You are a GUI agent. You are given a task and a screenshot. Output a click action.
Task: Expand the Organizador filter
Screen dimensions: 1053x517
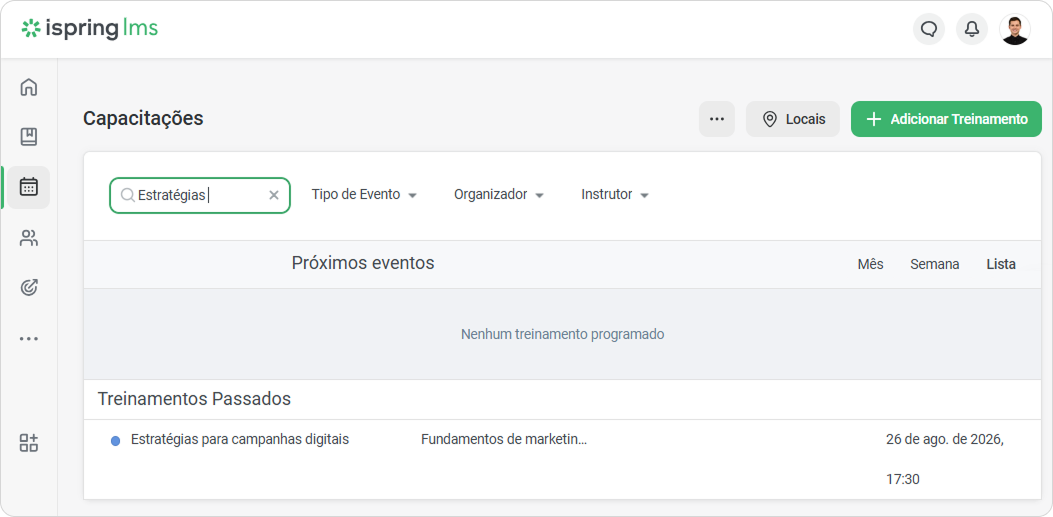[498, 195]
